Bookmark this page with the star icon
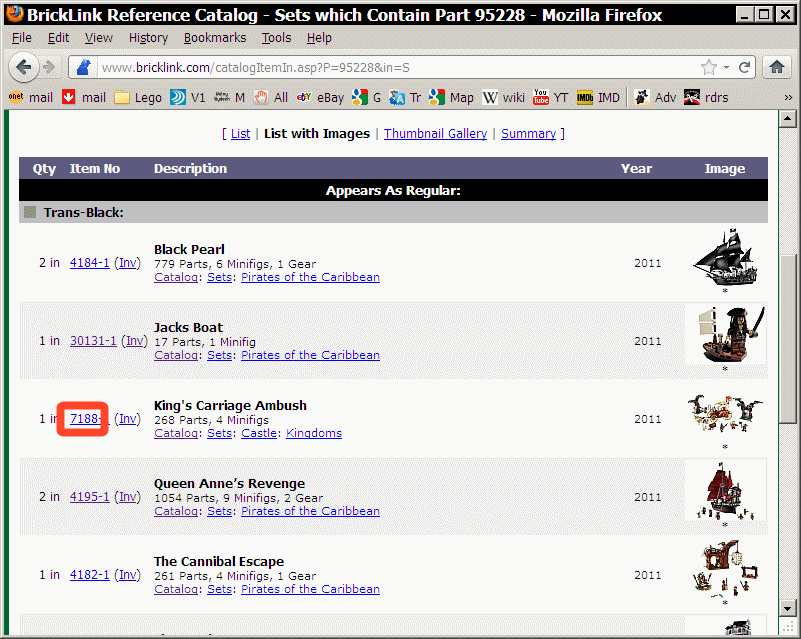 coord(709,67)
